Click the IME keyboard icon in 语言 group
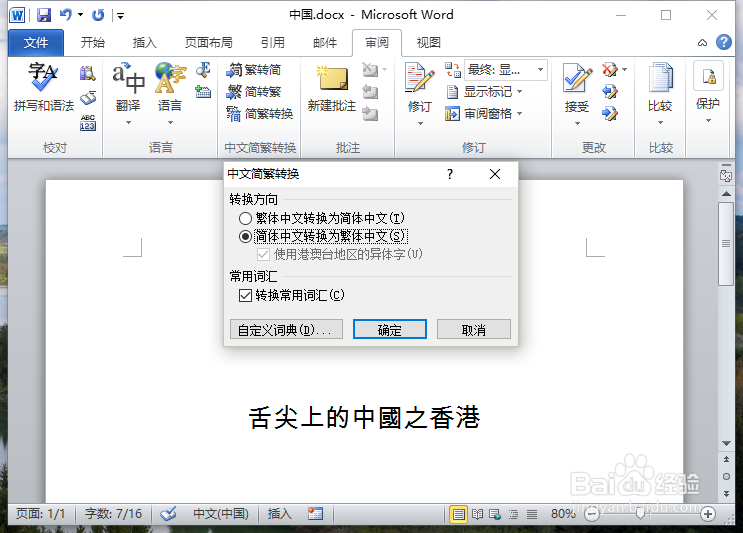 203,91
